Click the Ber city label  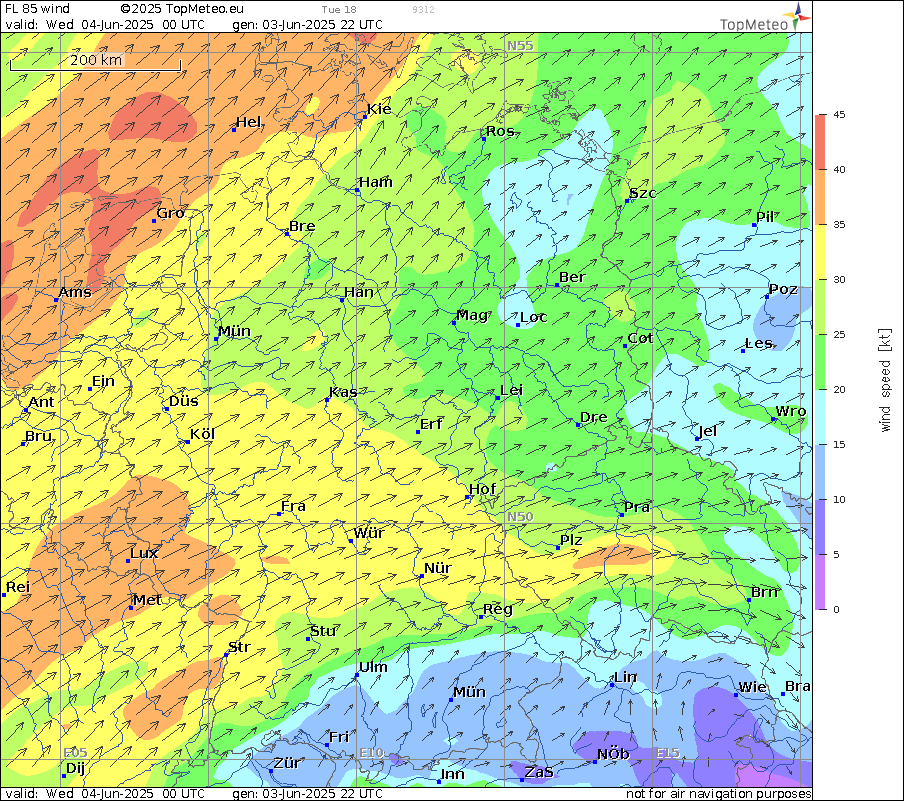pos(572,277)
